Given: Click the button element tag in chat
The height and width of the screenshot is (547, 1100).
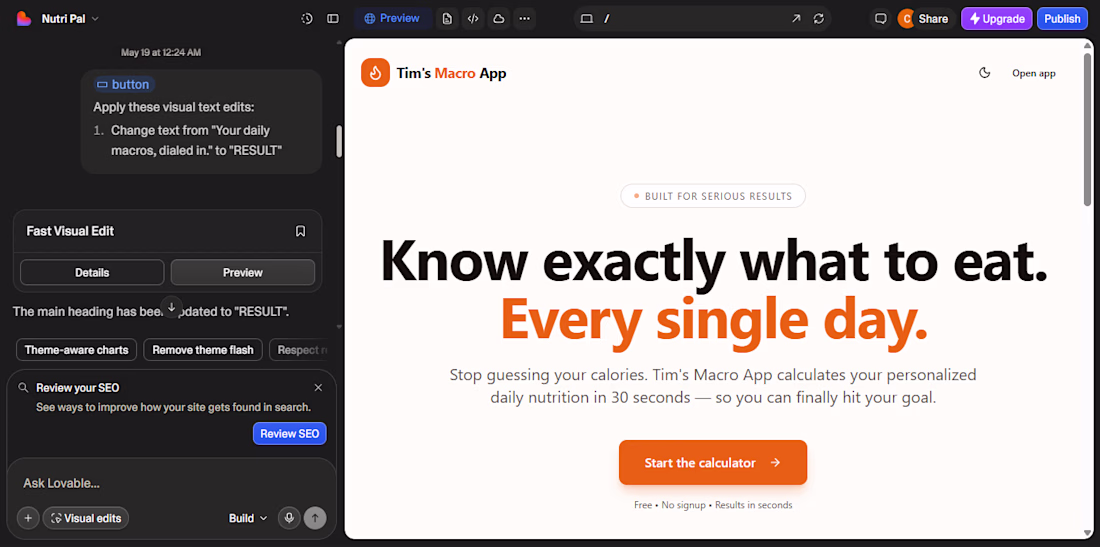Looking at the screenshot, I should (x=124, y=84).
